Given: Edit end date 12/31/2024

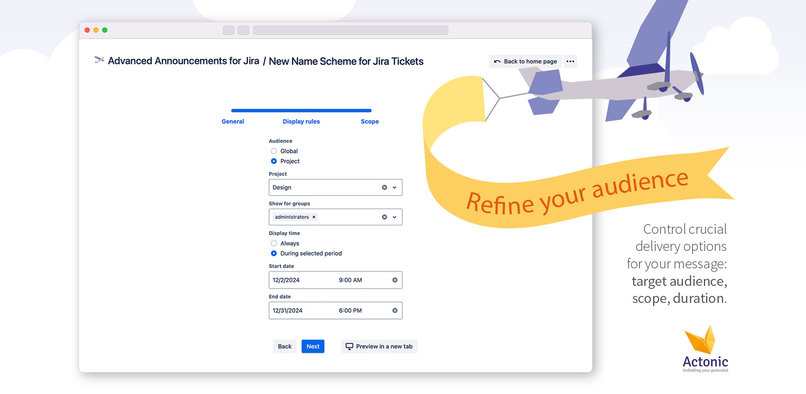Looking at the screenshot, I should coord(288,311).
